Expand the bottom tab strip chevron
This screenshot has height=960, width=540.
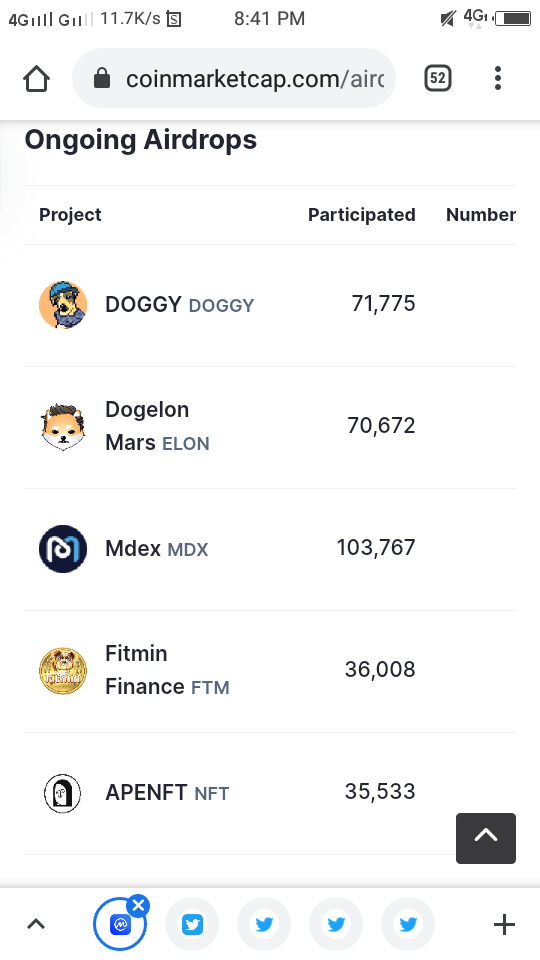click(36, 924)
